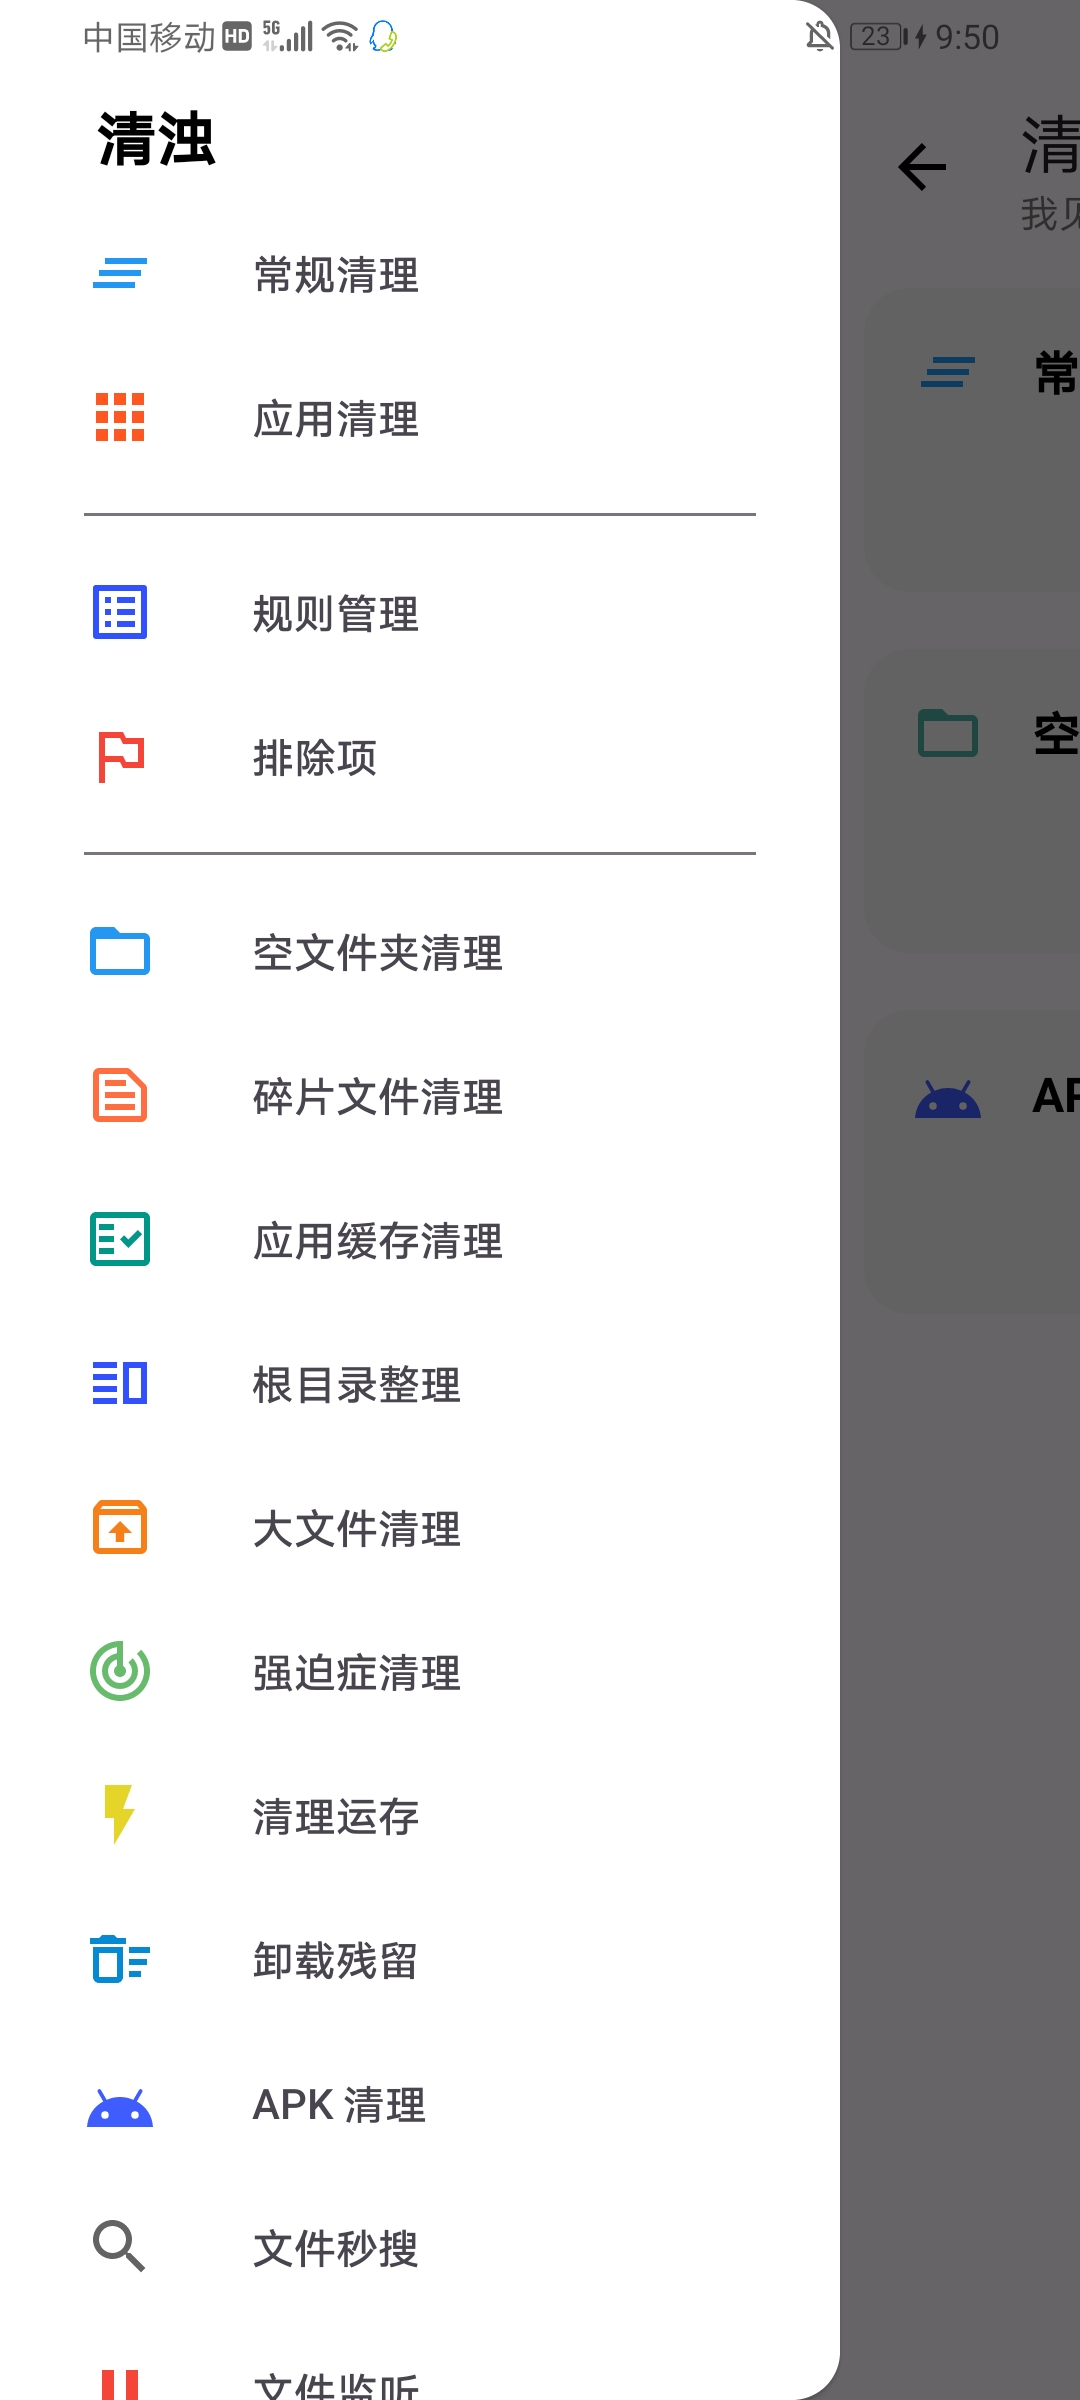Tap the 排除项 red flag icon
Screen dimensions: 1080x2400
point(121,757)
